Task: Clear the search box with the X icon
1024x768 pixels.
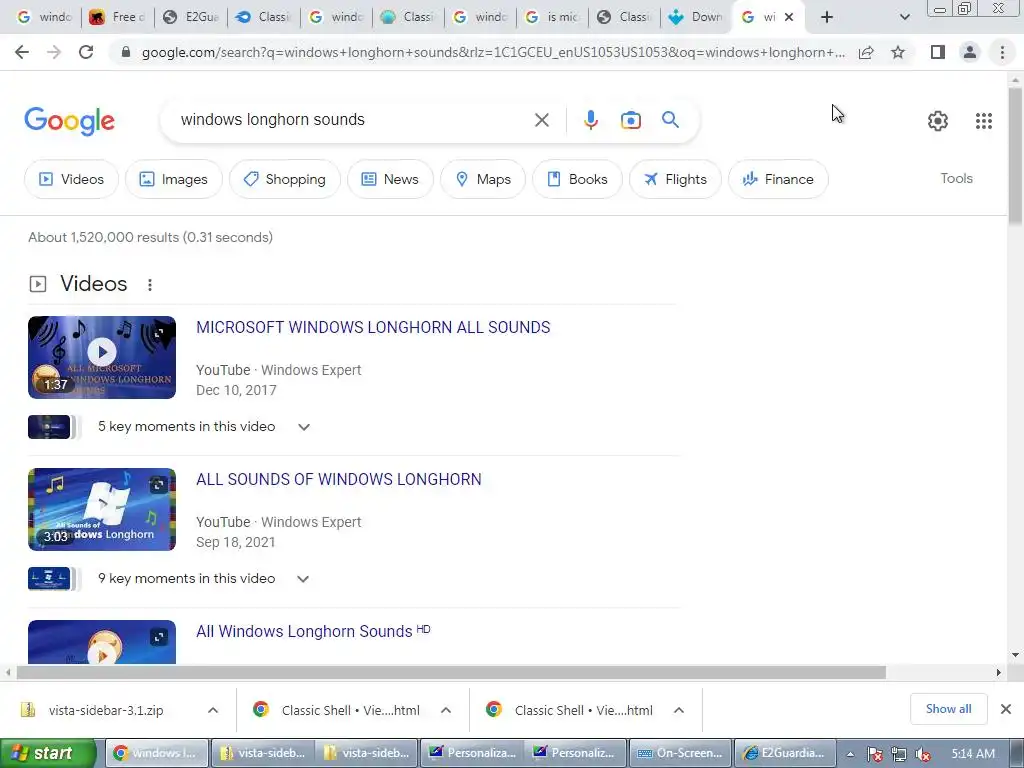Action: 541,120
